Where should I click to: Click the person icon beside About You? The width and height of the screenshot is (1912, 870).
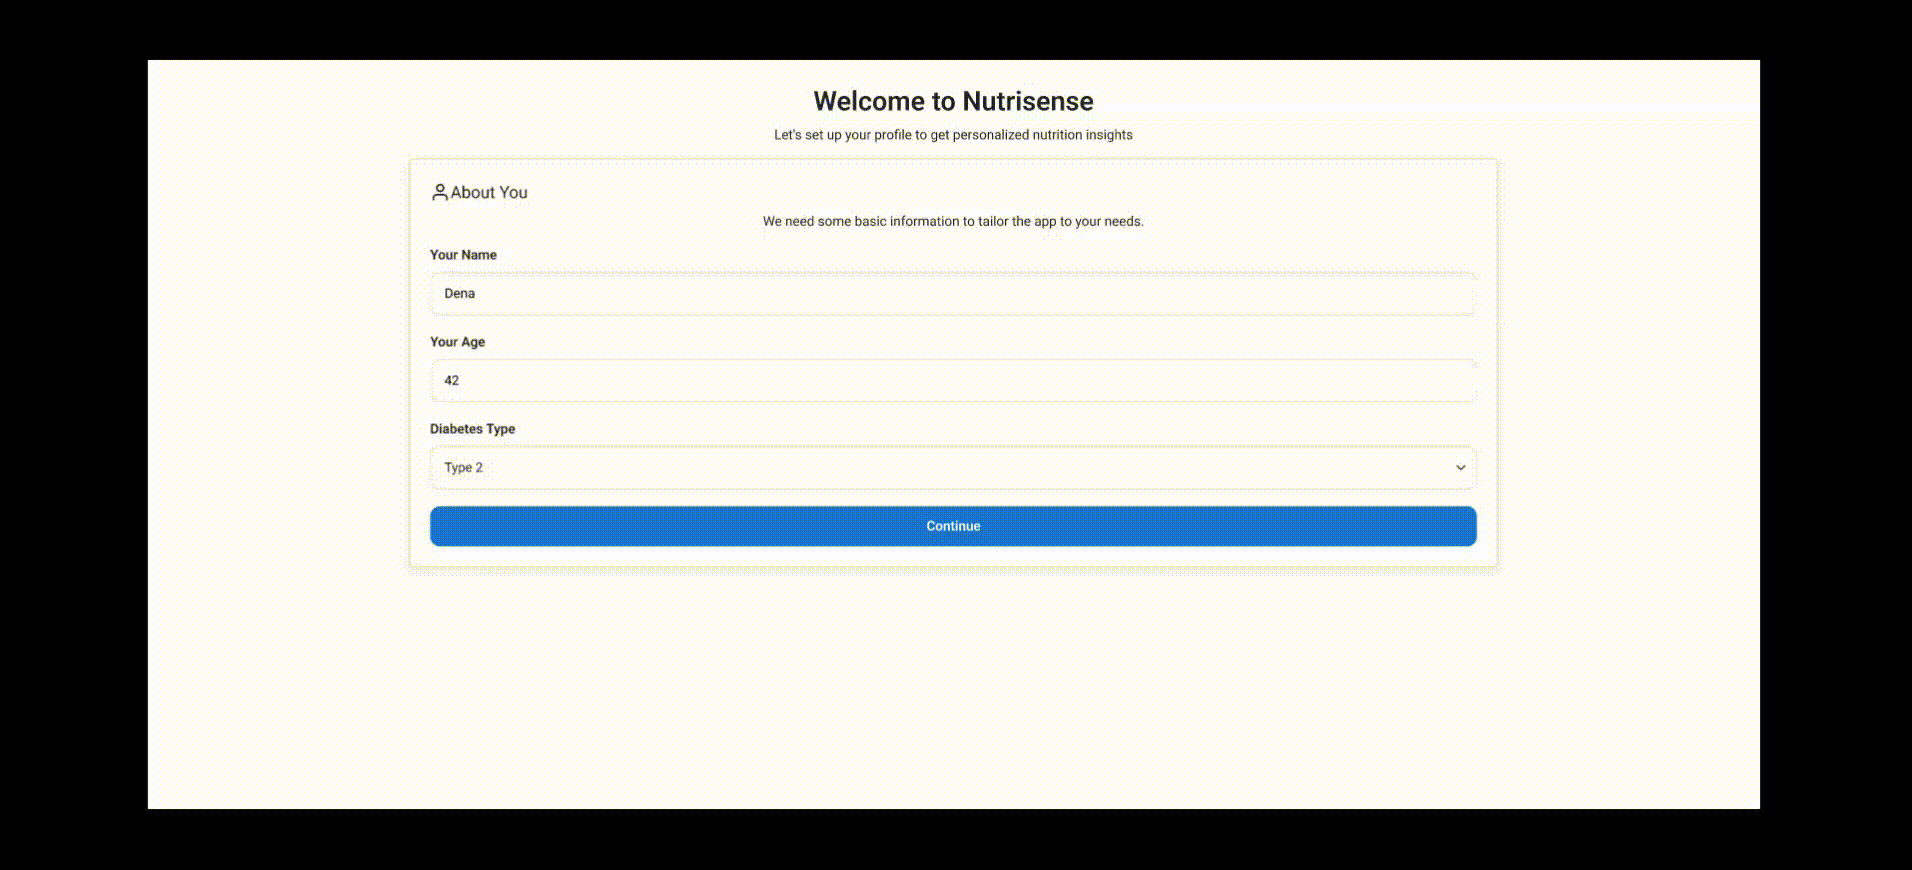click(x=439, y=192)
